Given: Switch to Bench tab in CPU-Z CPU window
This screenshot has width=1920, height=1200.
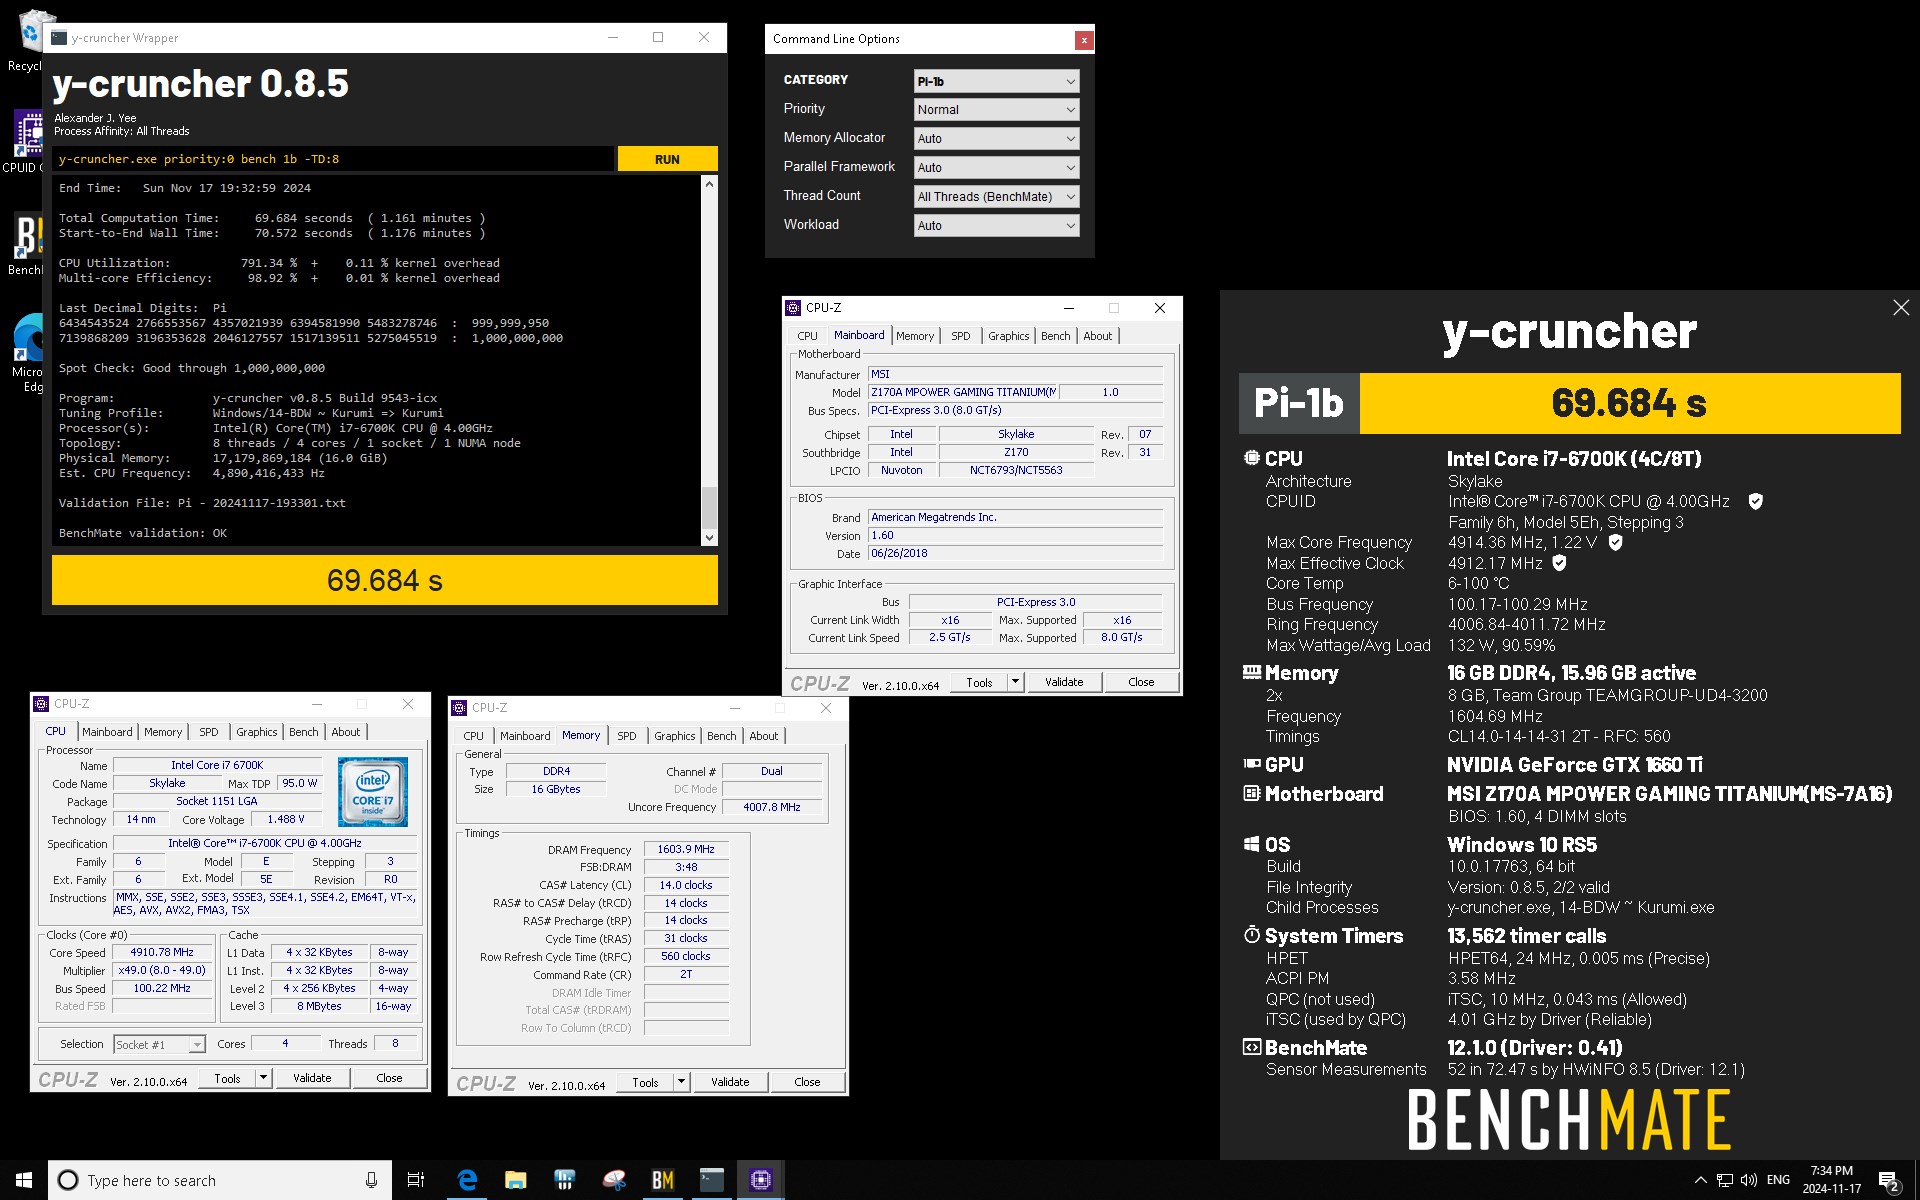Looking at the screenshot, I should 303,732.
